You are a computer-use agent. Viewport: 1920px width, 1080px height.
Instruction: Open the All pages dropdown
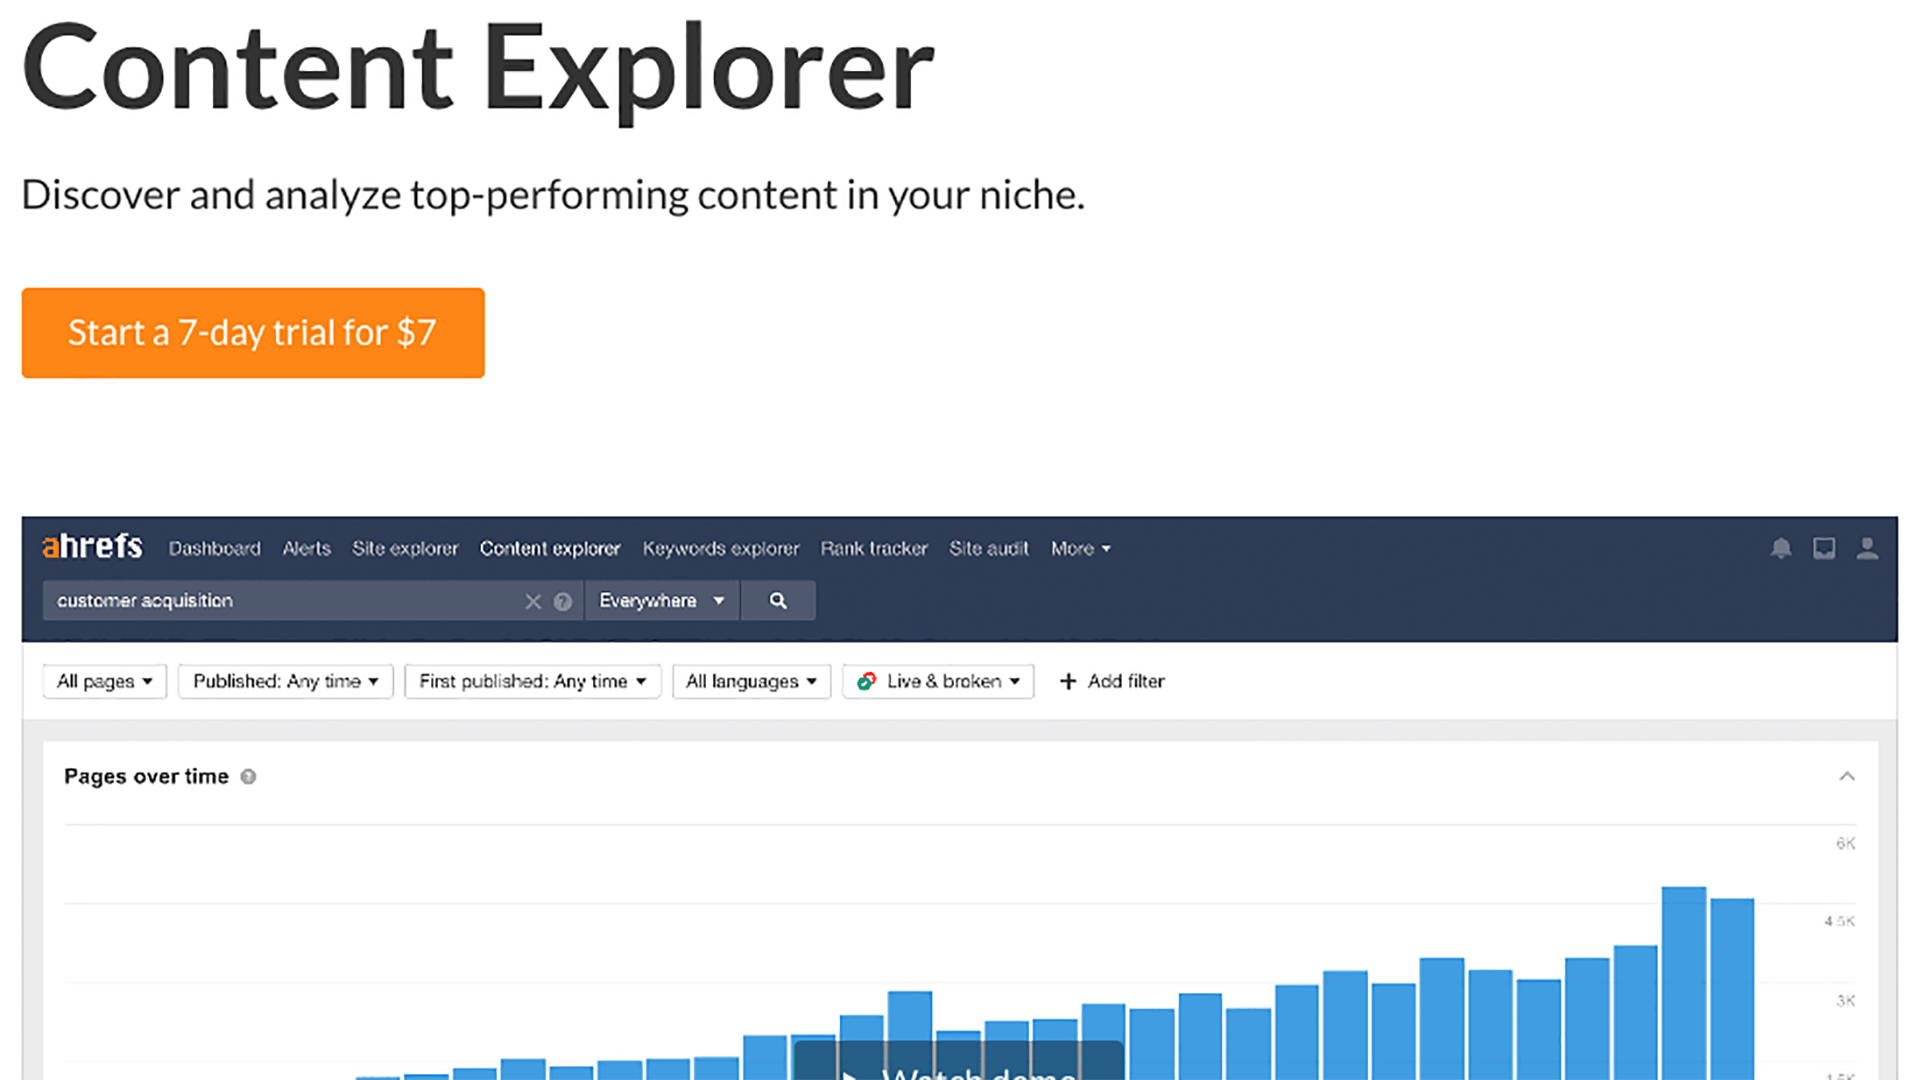point(104,681)
